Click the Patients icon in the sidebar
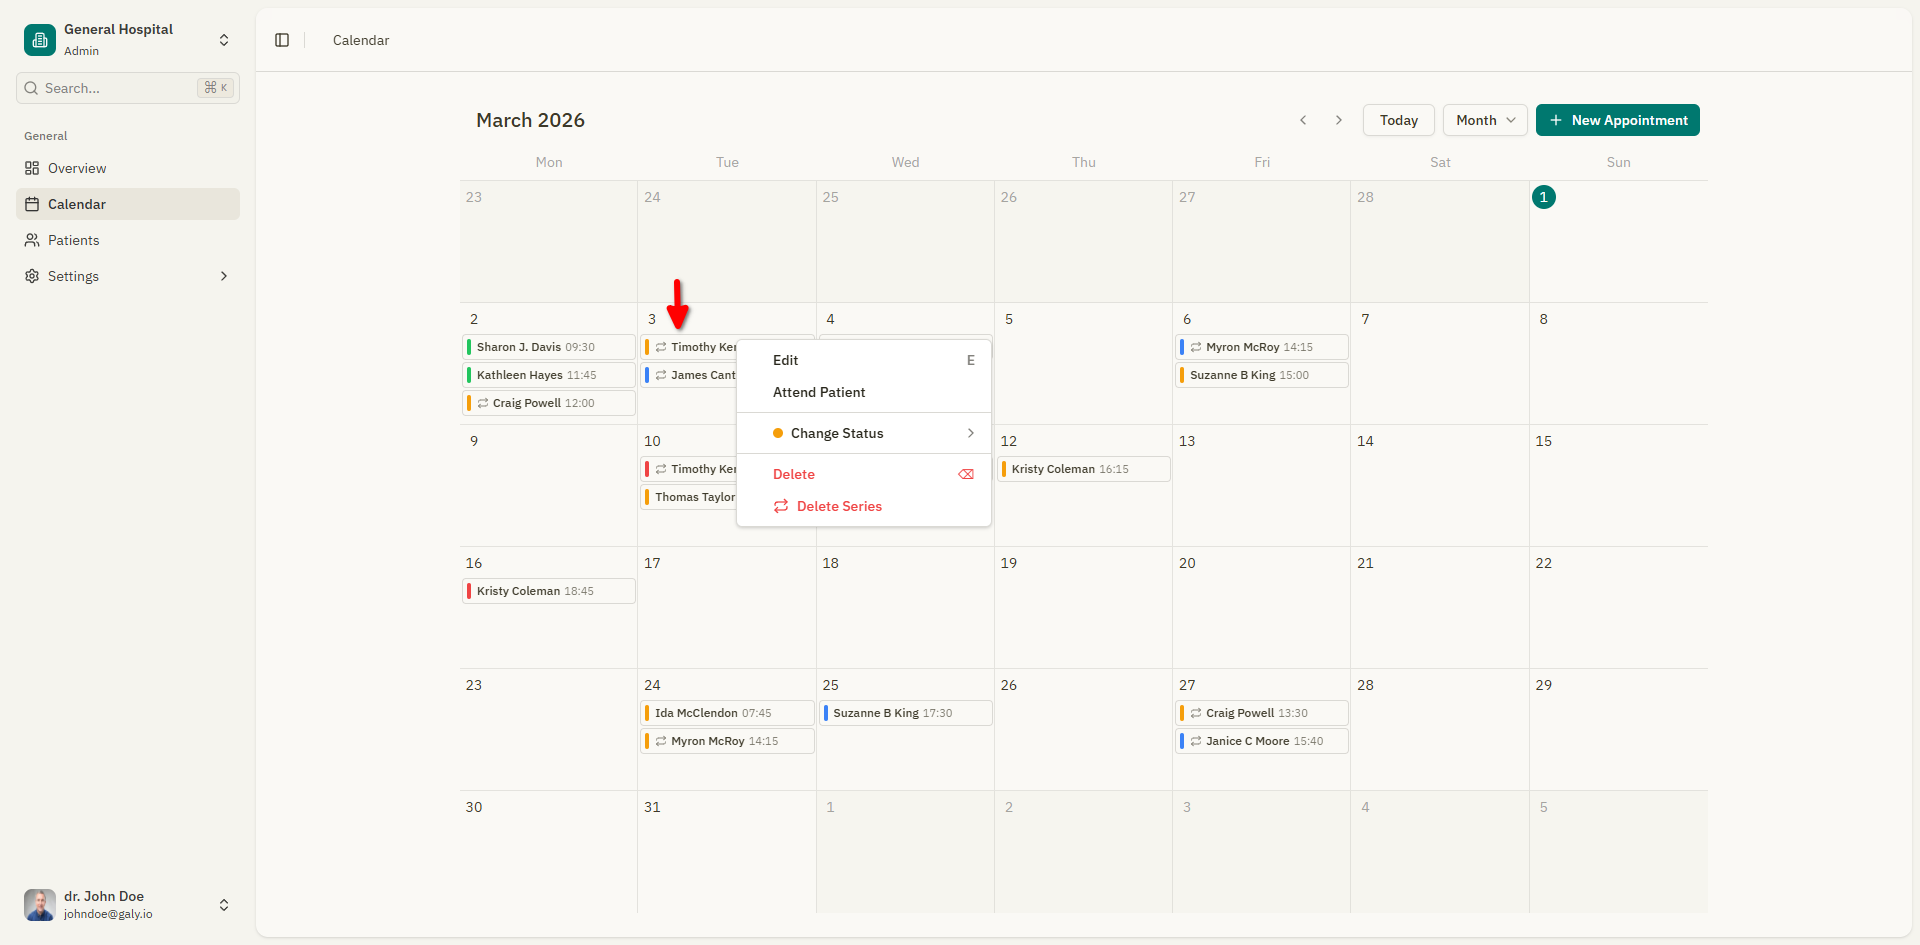 tap(31, 240)
